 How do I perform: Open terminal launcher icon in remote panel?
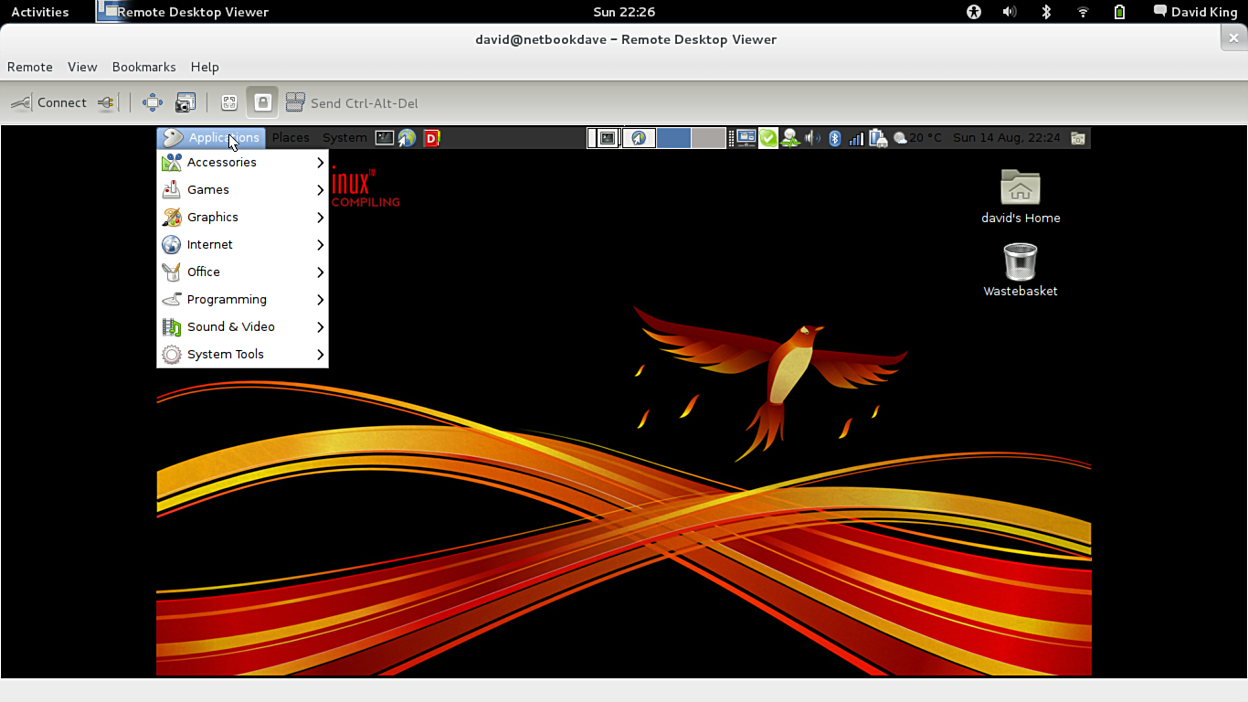coord(384,138)
